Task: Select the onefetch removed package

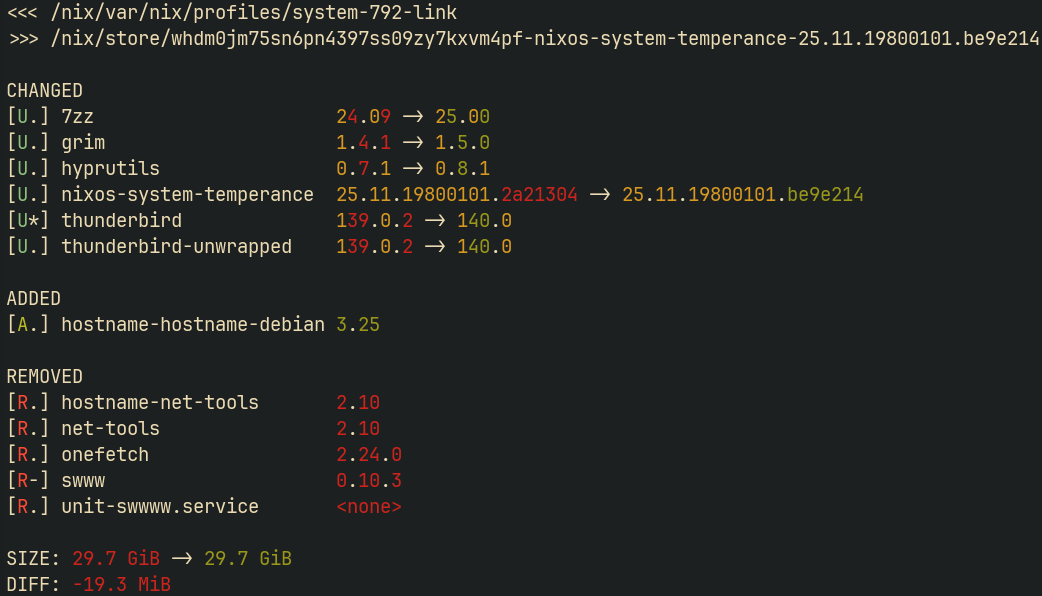Action: point(104,454)
